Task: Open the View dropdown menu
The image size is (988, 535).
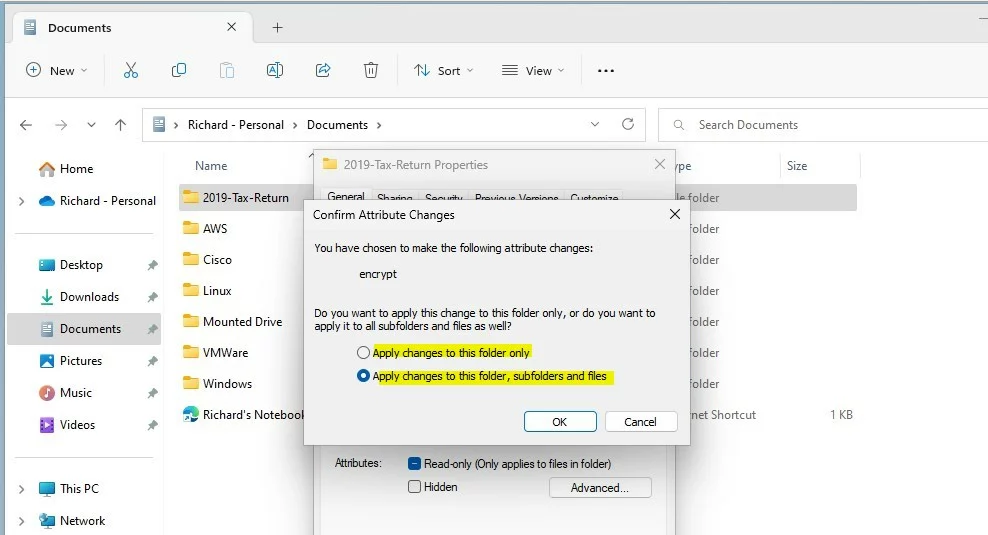Action: (533, 71)
